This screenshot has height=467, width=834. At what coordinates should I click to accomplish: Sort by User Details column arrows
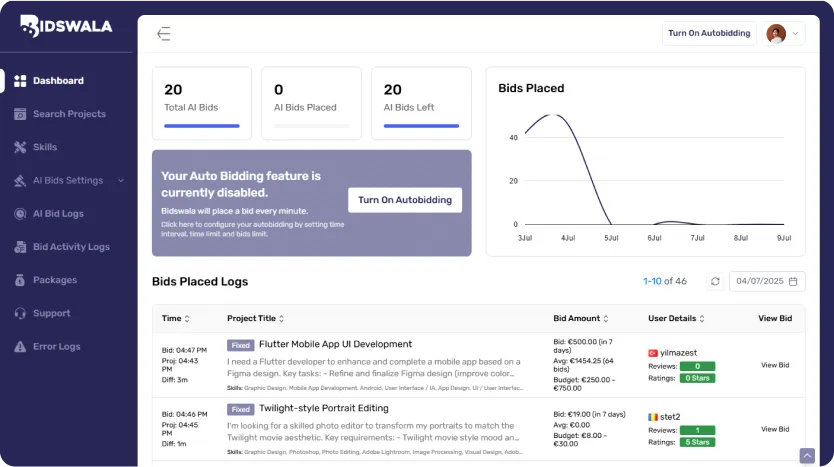click(x=702, y=318)
